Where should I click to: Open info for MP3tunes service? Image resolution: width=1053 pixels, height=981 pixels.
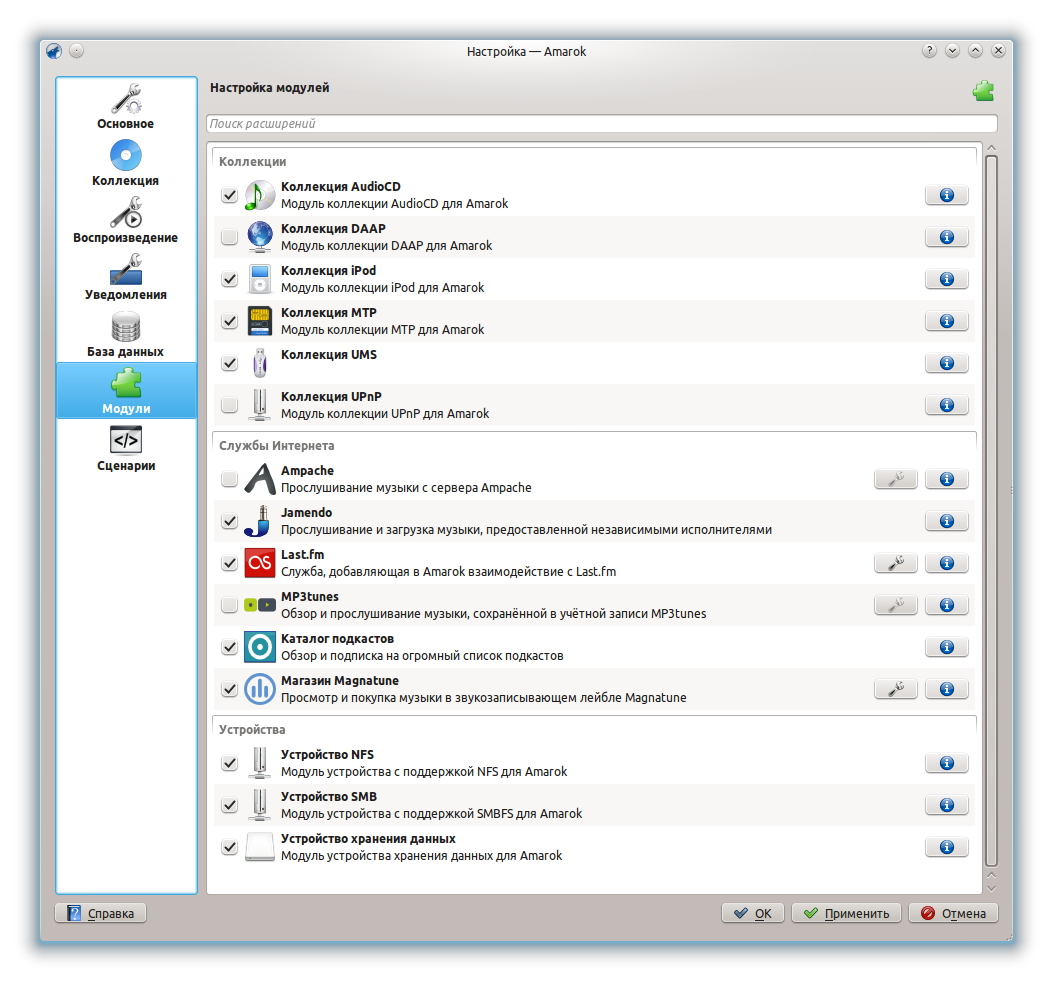click(946, 605)
